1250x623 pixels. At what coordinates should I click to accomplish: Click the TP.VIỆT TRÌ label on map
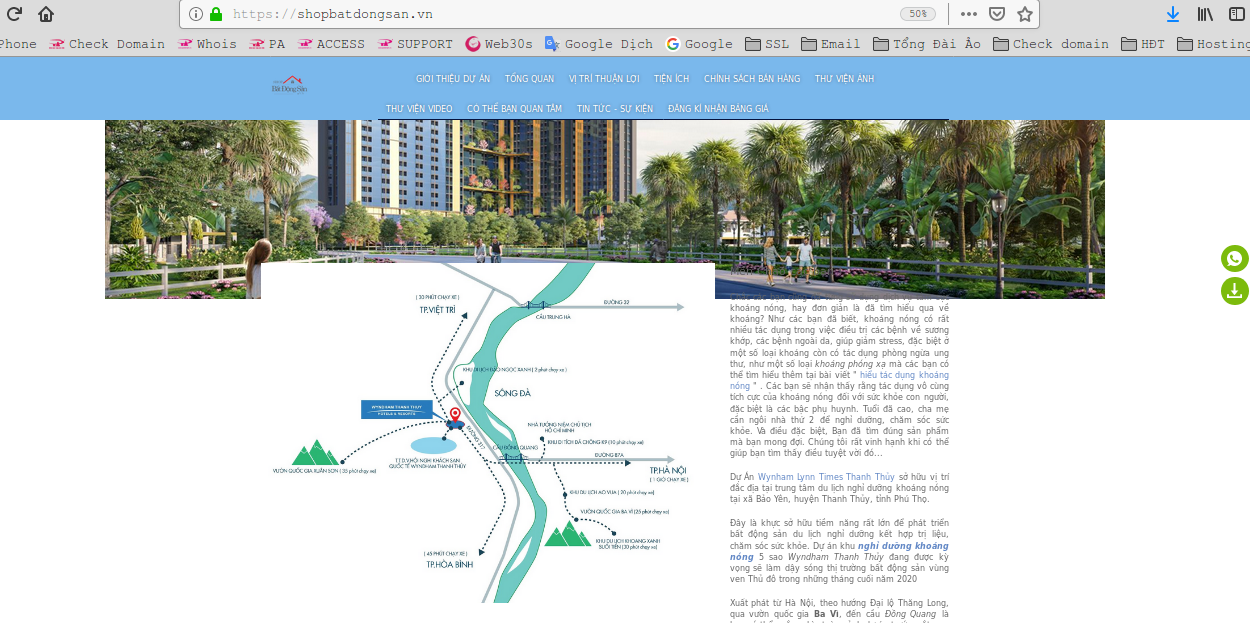437,311
